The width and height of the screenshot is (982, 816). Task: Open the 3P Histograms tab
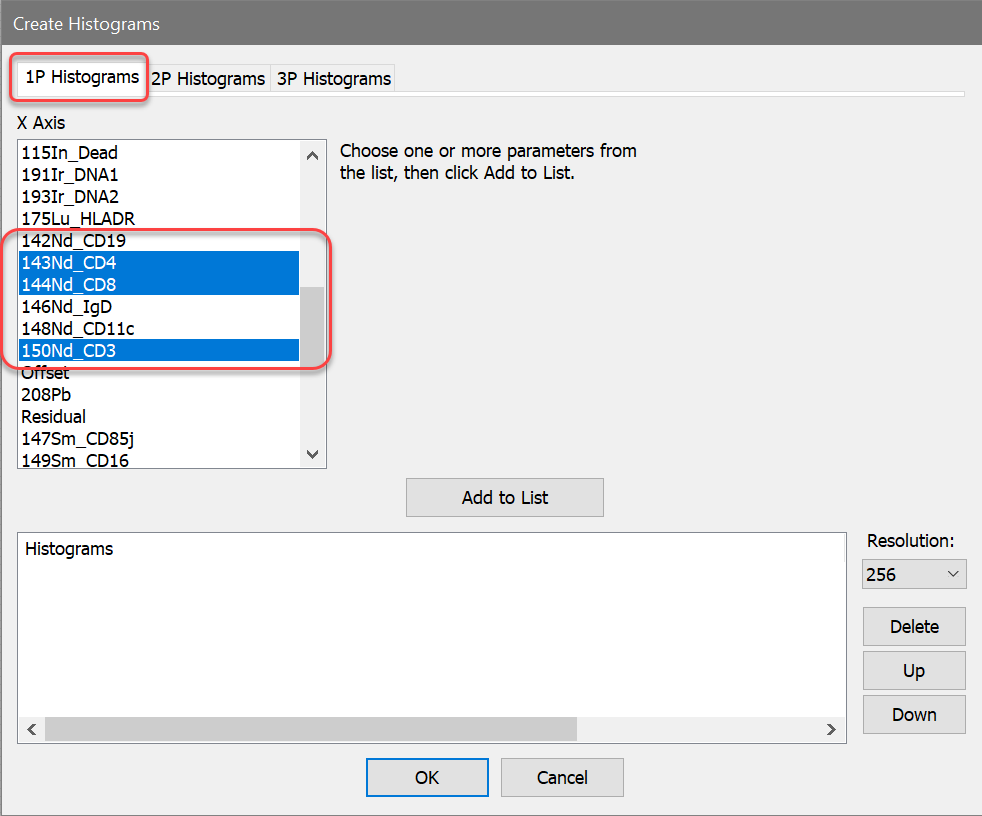coord(333,78)
